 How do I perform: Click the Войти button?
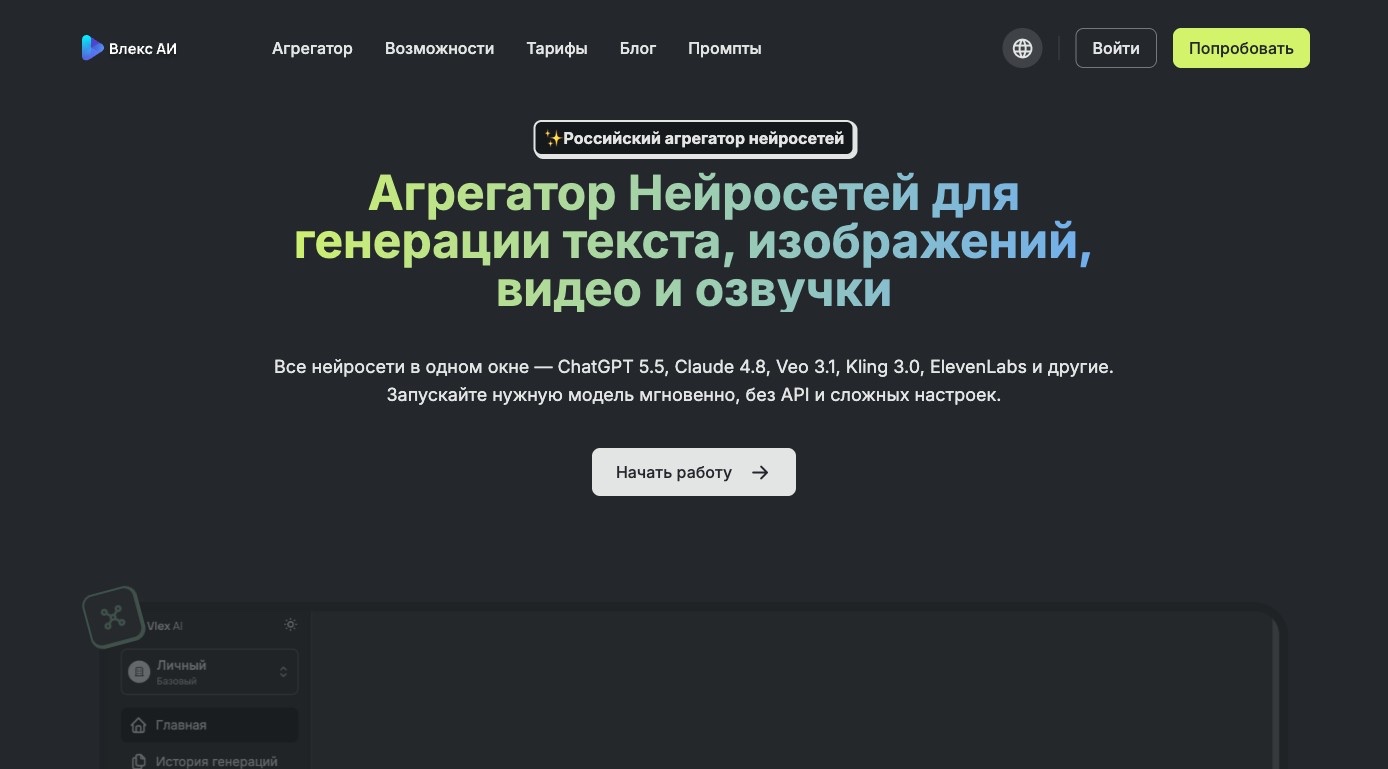[x=1116, y=48]
